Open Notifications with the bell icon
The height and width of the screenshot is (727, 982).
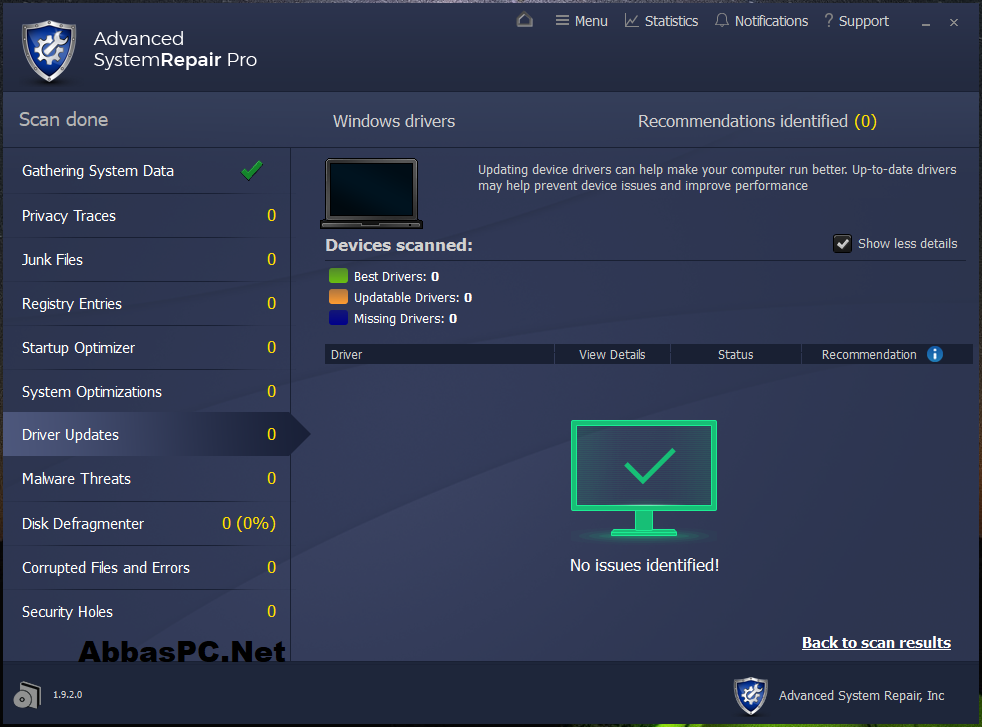762,21
